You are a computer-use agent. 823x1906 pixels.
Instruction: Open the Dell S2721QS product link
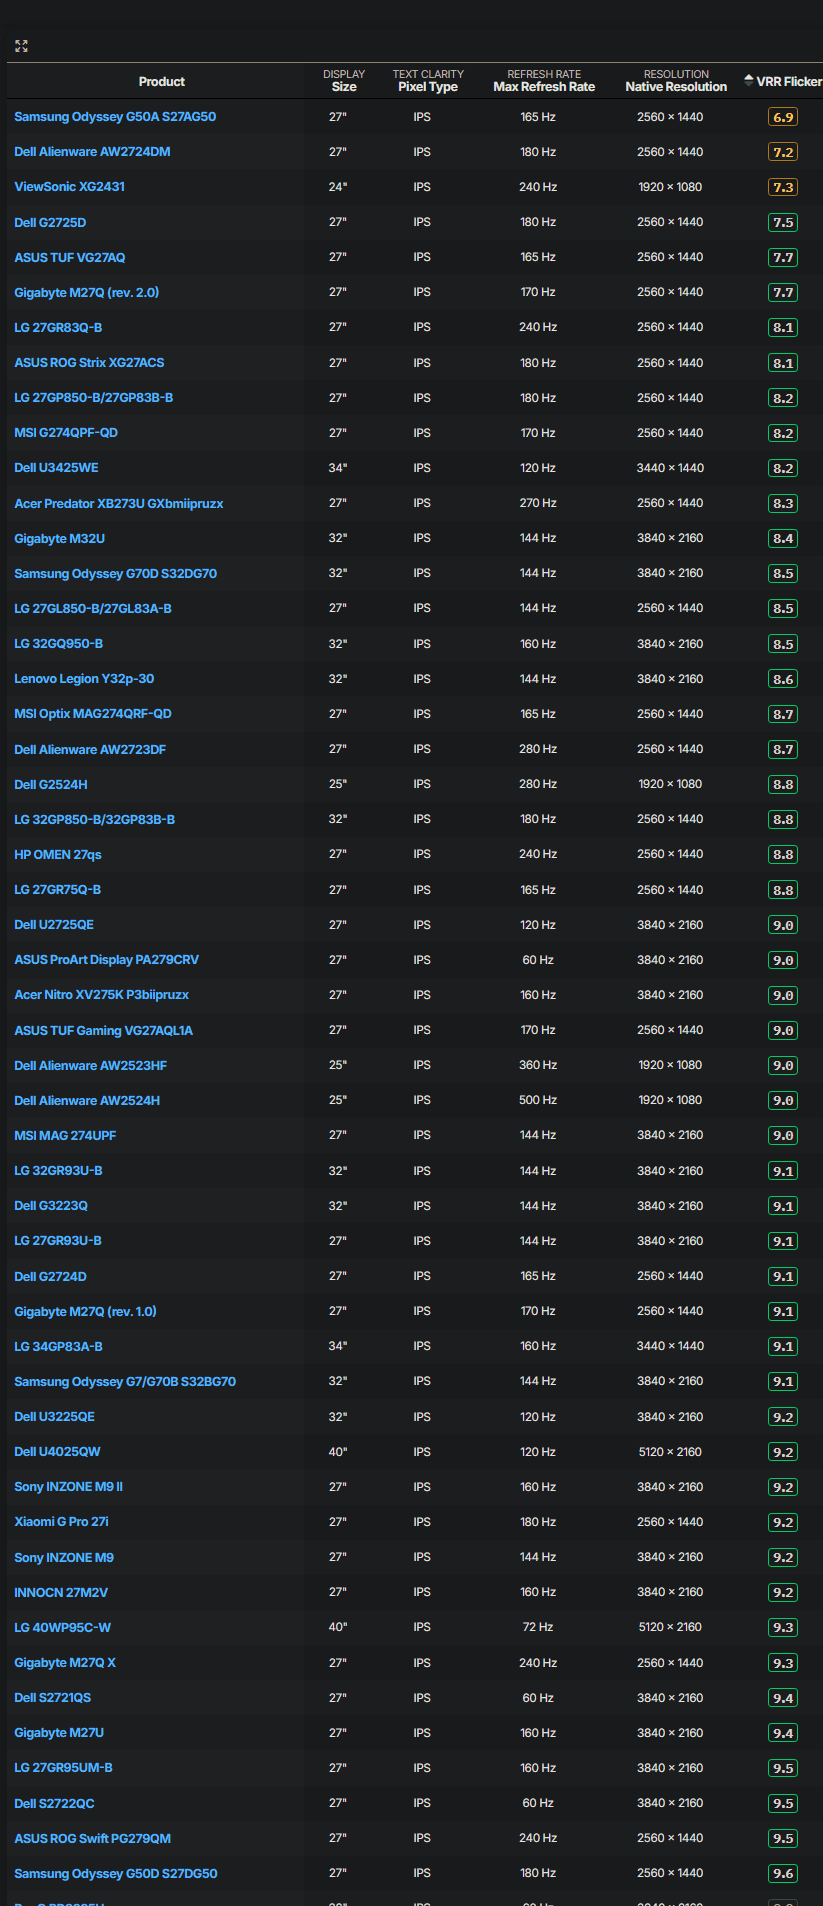coord(53,1698)
